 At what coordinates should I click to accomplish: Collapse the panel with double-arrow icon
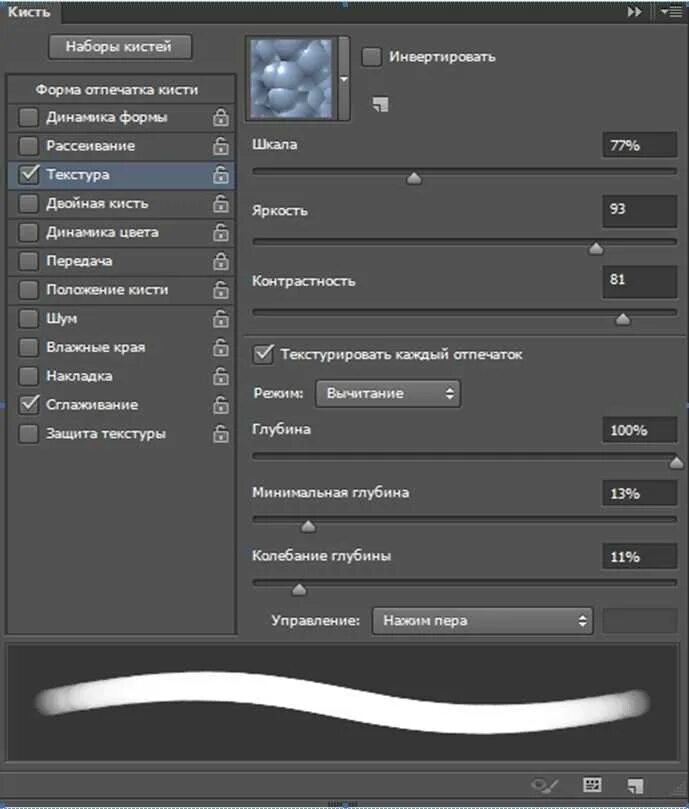(634, 11)
